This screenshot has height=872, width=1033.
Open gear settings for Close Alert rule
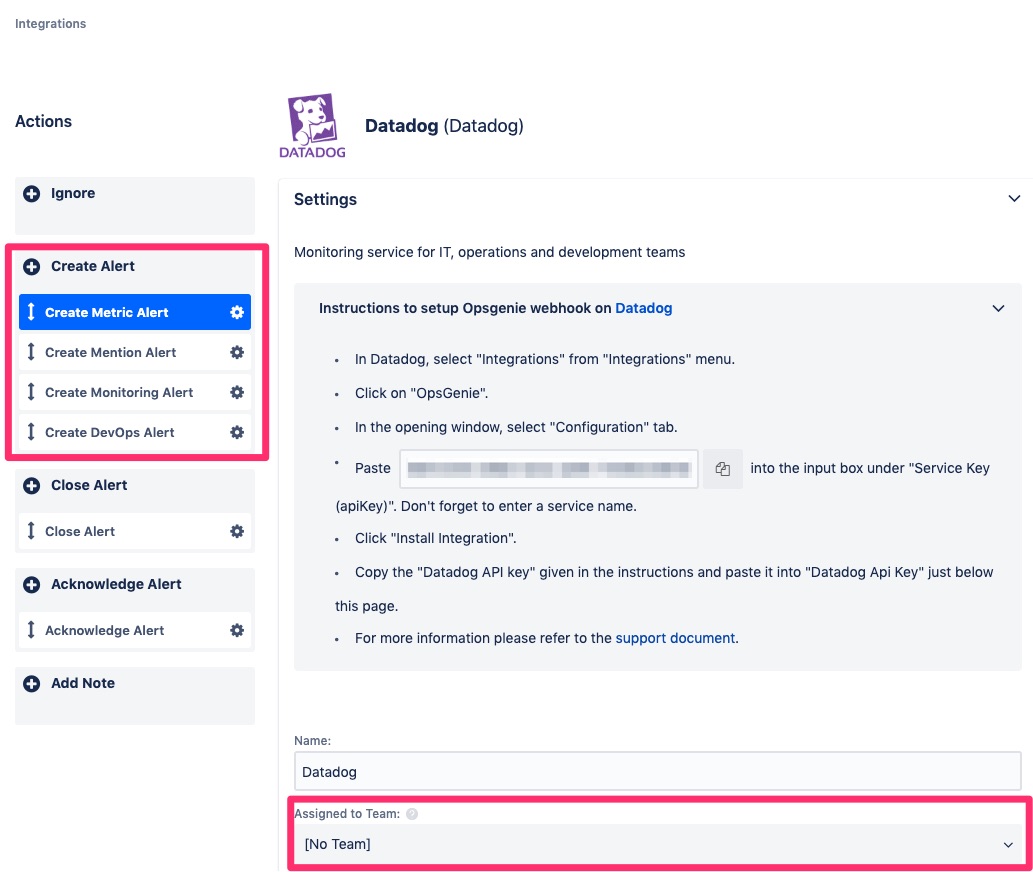pyautogui.click(x=237, y=531)
